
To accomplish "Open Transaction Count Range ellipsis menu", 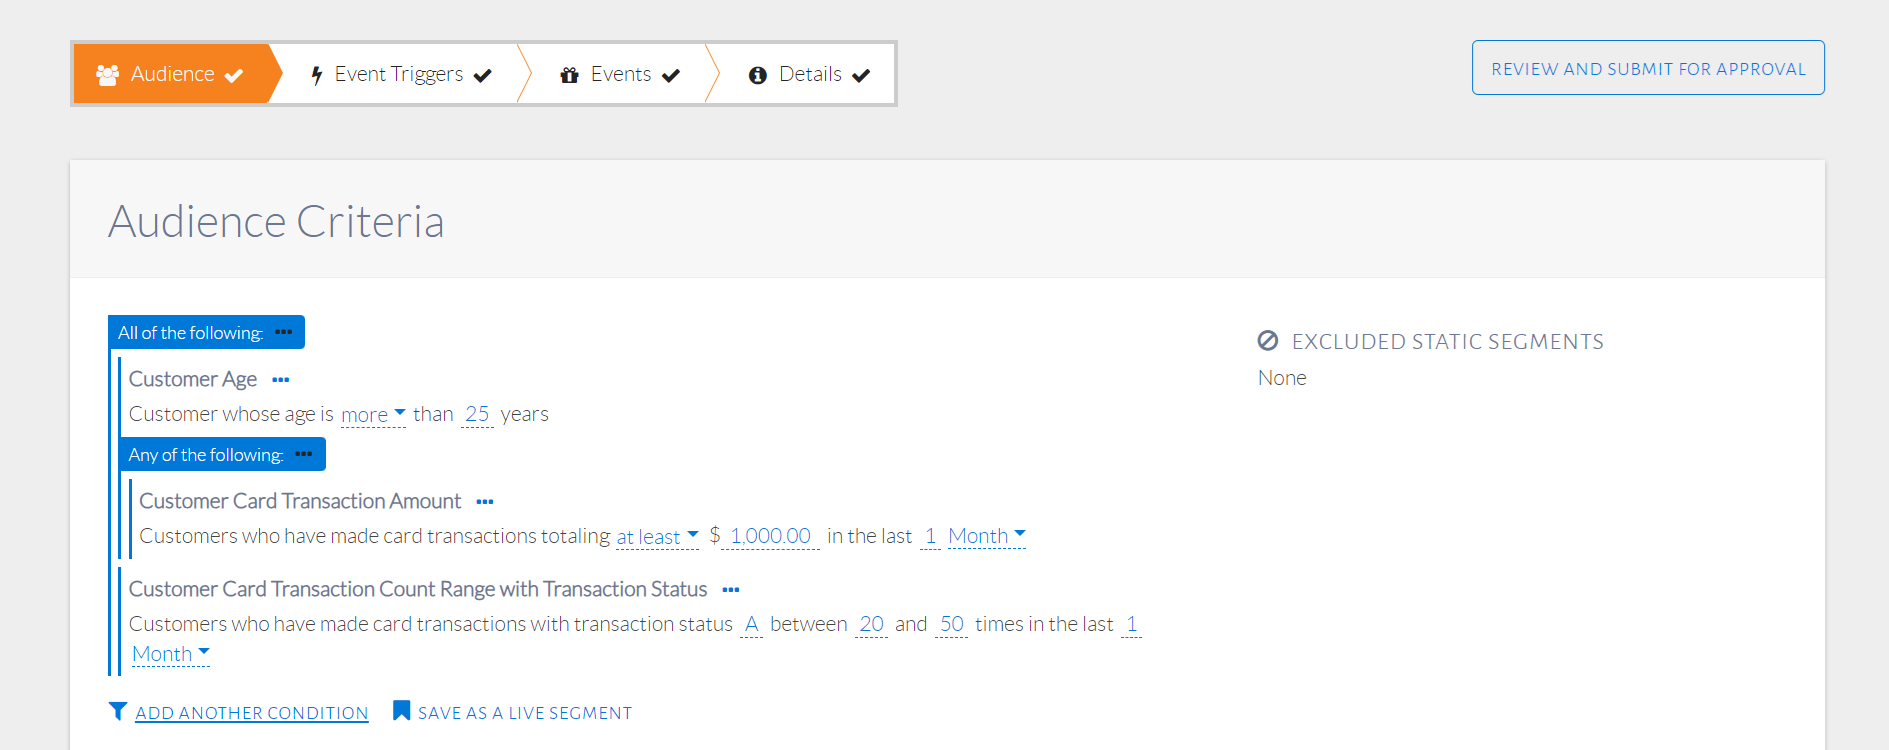I will [731, 590].
